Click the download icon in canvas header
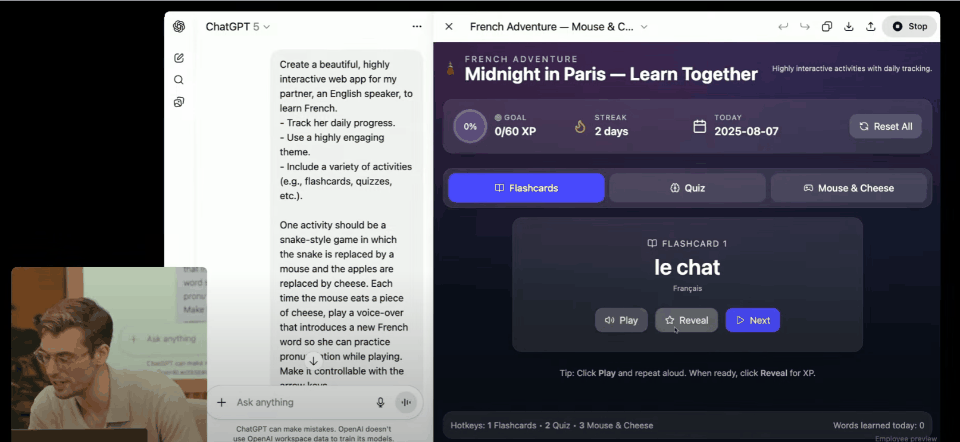This screenshot has height=442, width=960. point(849,27)
